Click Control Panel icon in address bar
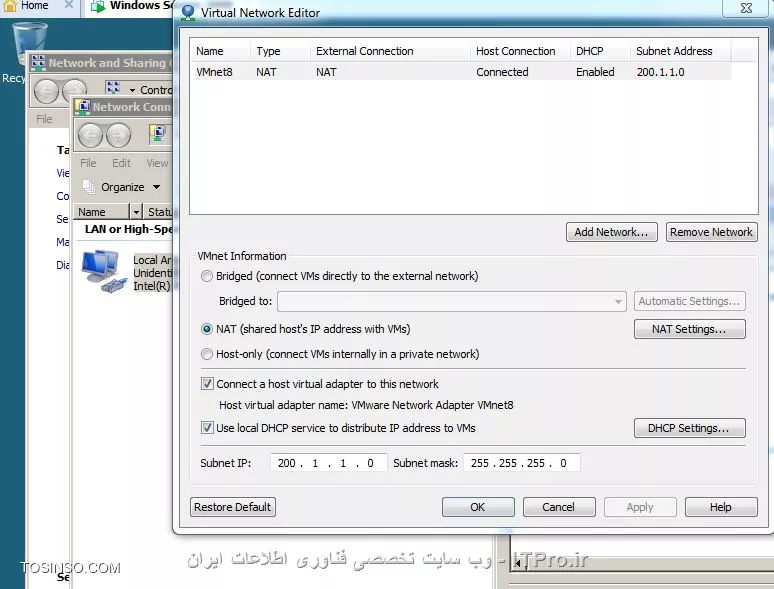The width and height of the screenshot is (774, 589). tap(113, 88)
